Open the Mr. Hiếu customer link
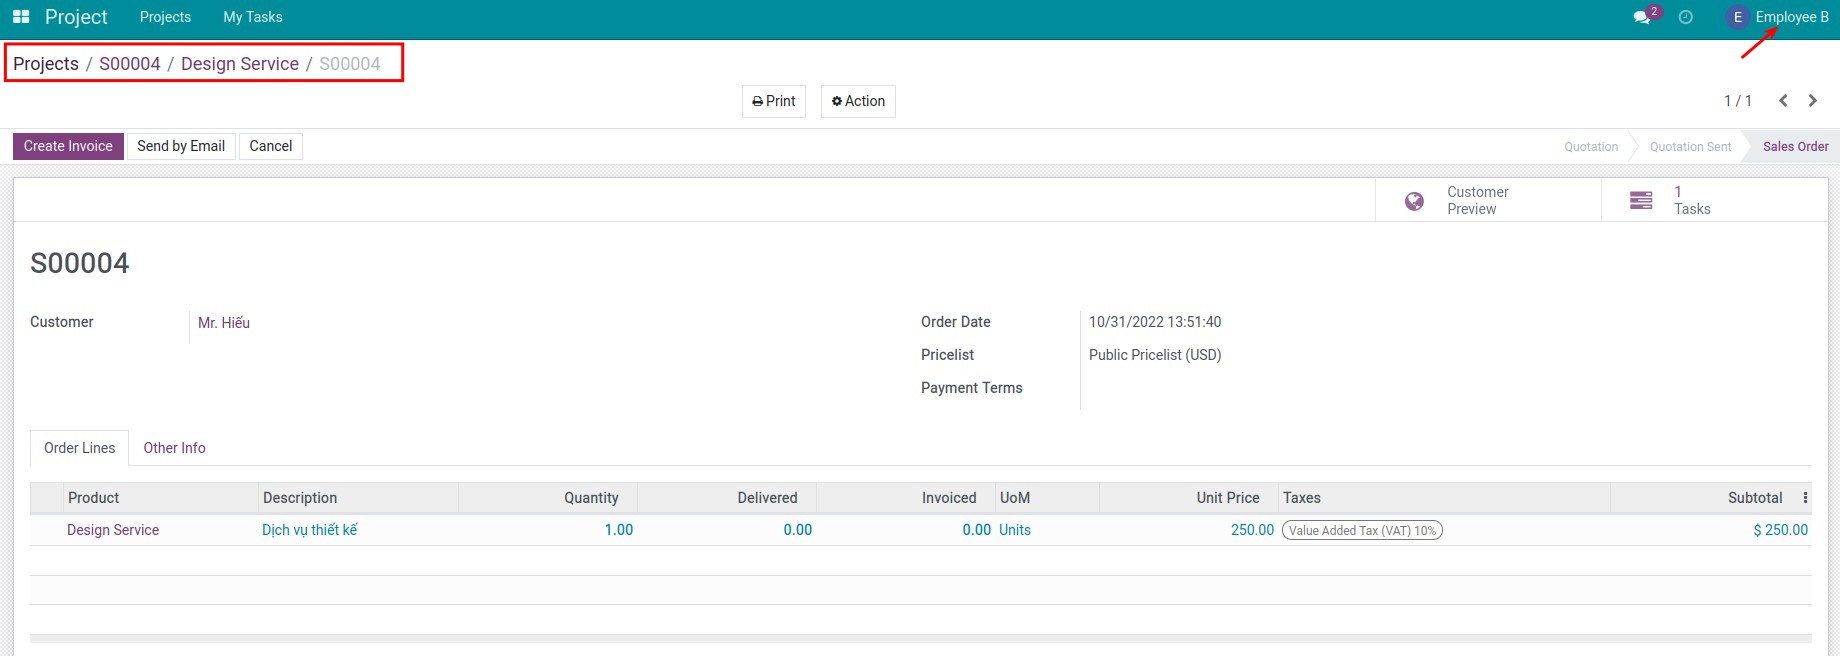1840x656 pixels. 224,323
